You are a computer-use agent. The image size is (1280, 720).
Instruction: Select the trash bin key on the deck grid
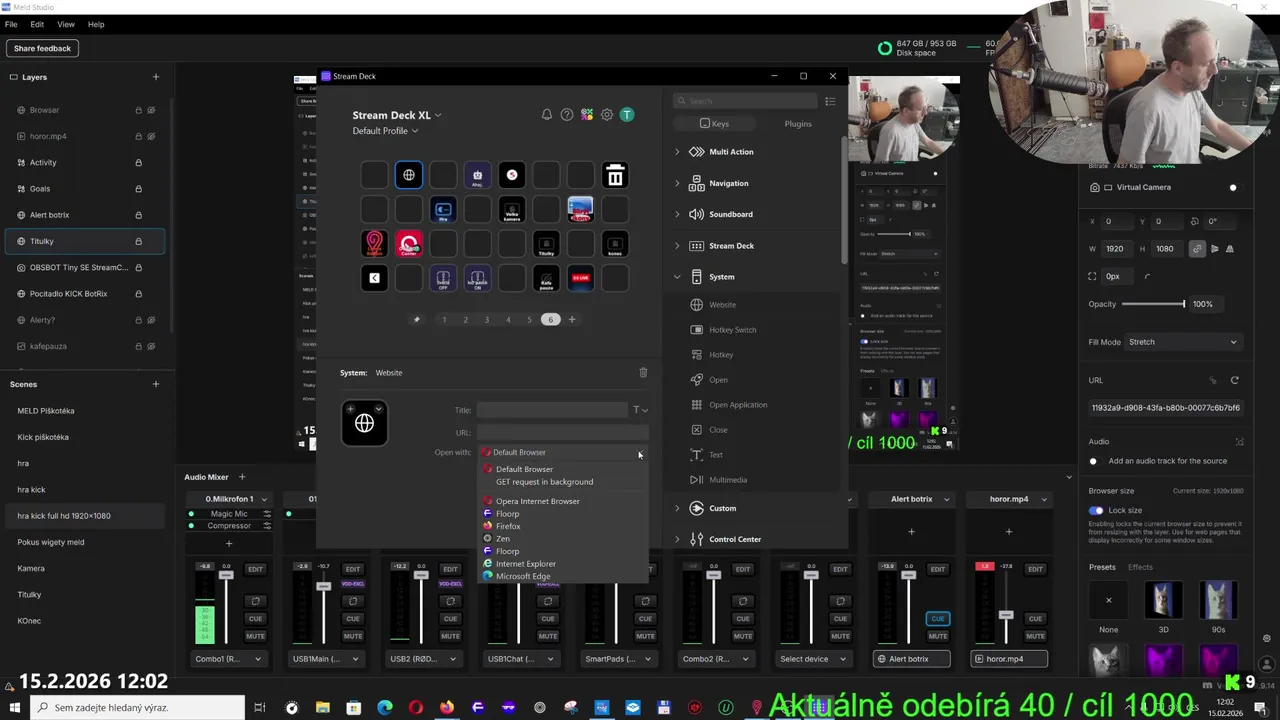pos(615,176)
